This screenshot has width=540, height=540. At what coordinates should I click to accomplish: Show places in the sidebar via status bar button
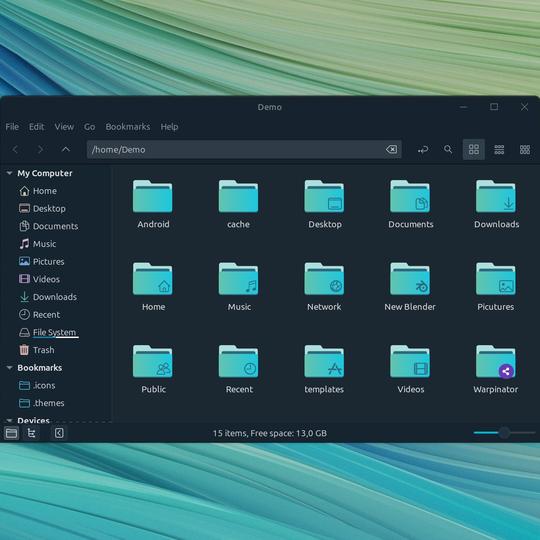(x=11, y=433)
